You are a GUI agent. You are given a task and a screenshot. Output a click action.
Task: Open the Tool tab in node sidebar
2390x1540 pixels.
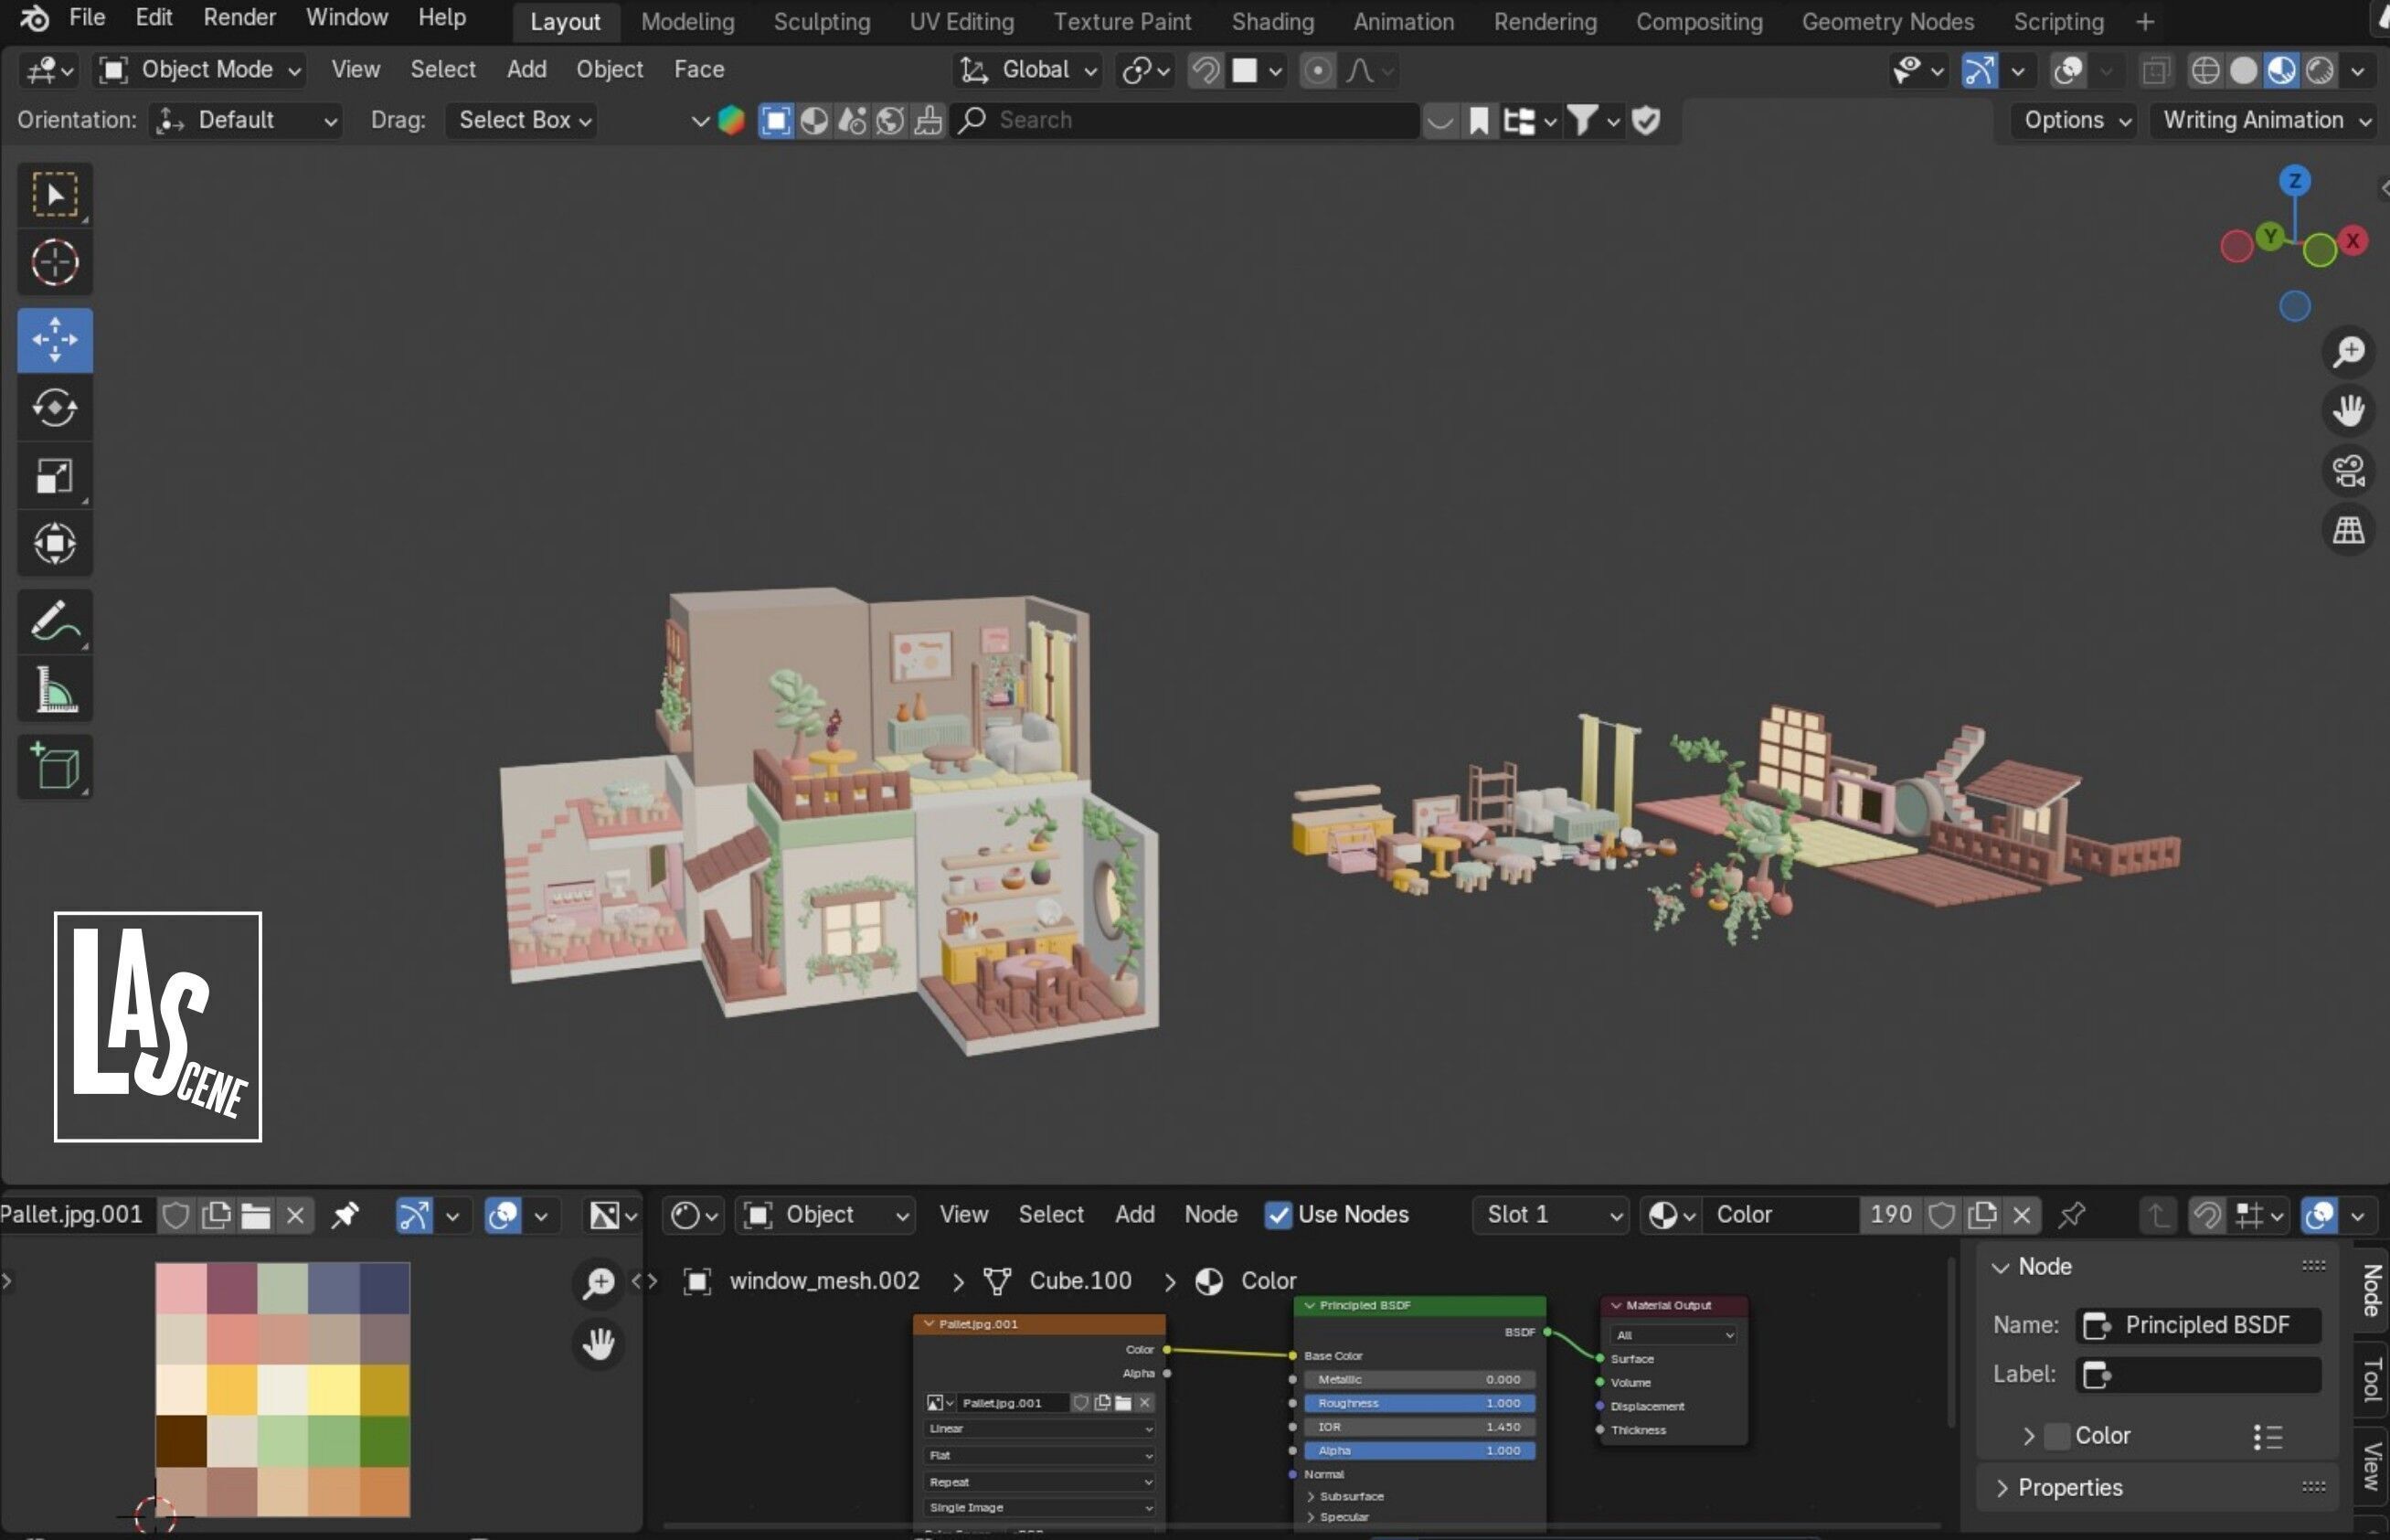click(2371, 1382)
